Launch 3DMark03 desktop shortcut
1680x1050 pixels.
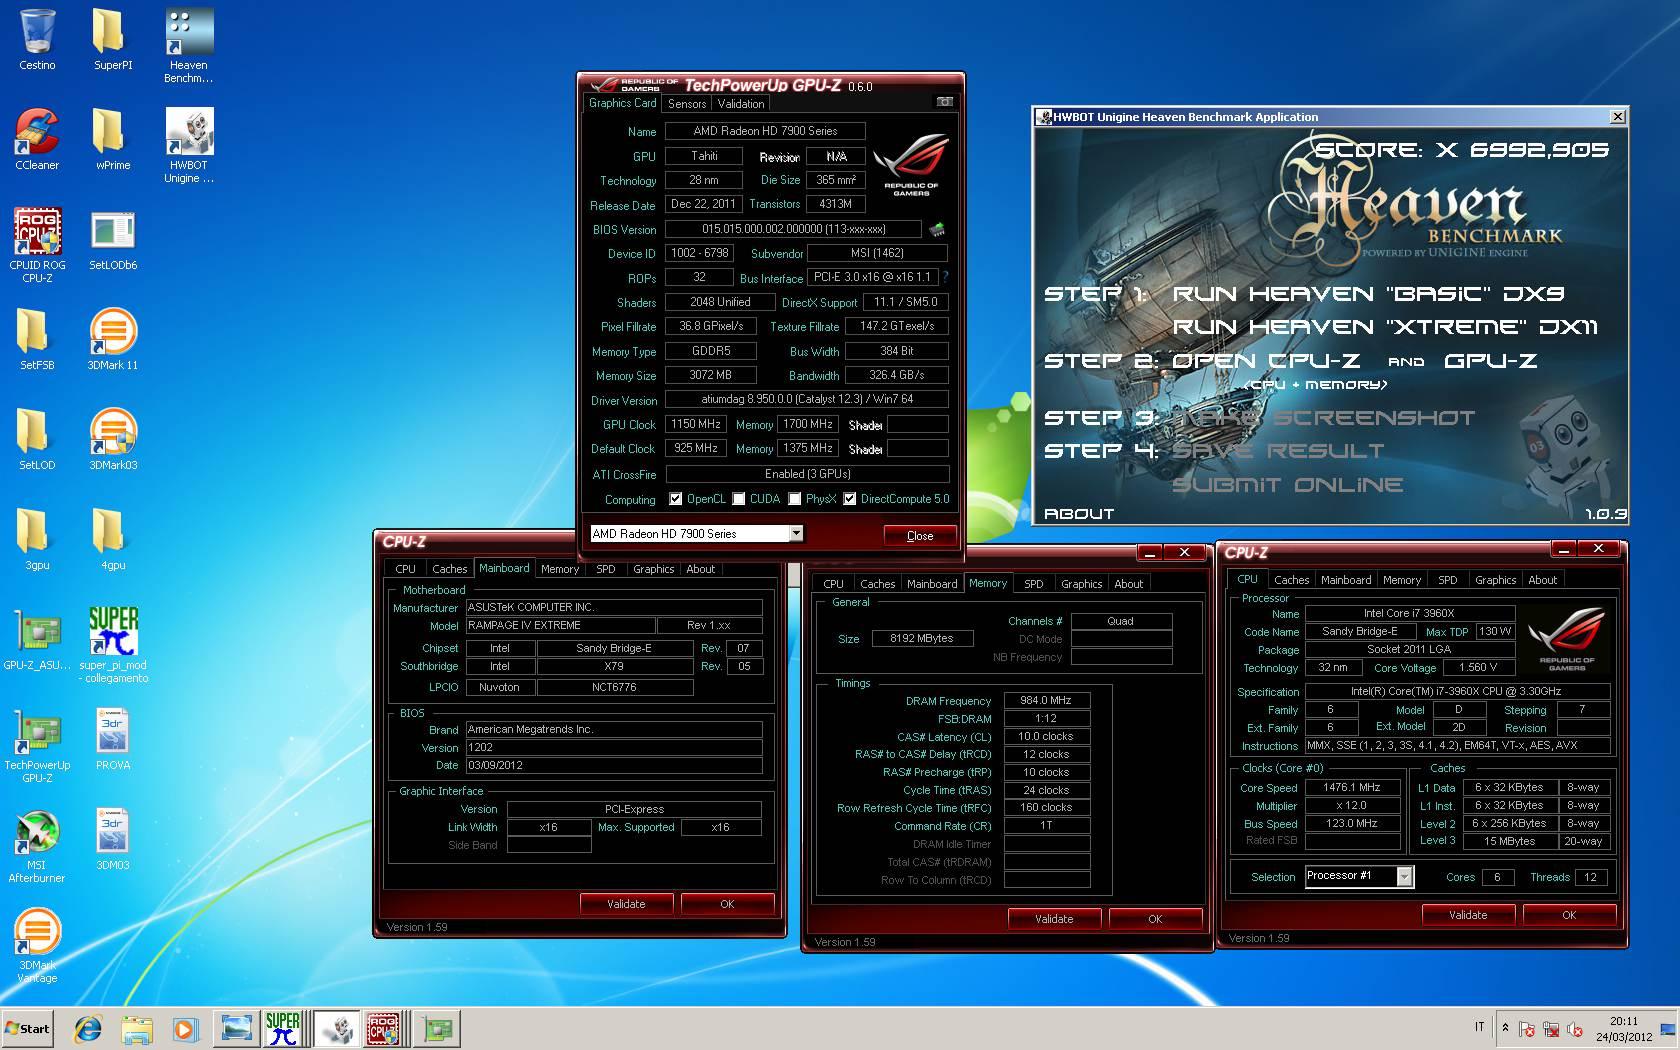(113, 440)
